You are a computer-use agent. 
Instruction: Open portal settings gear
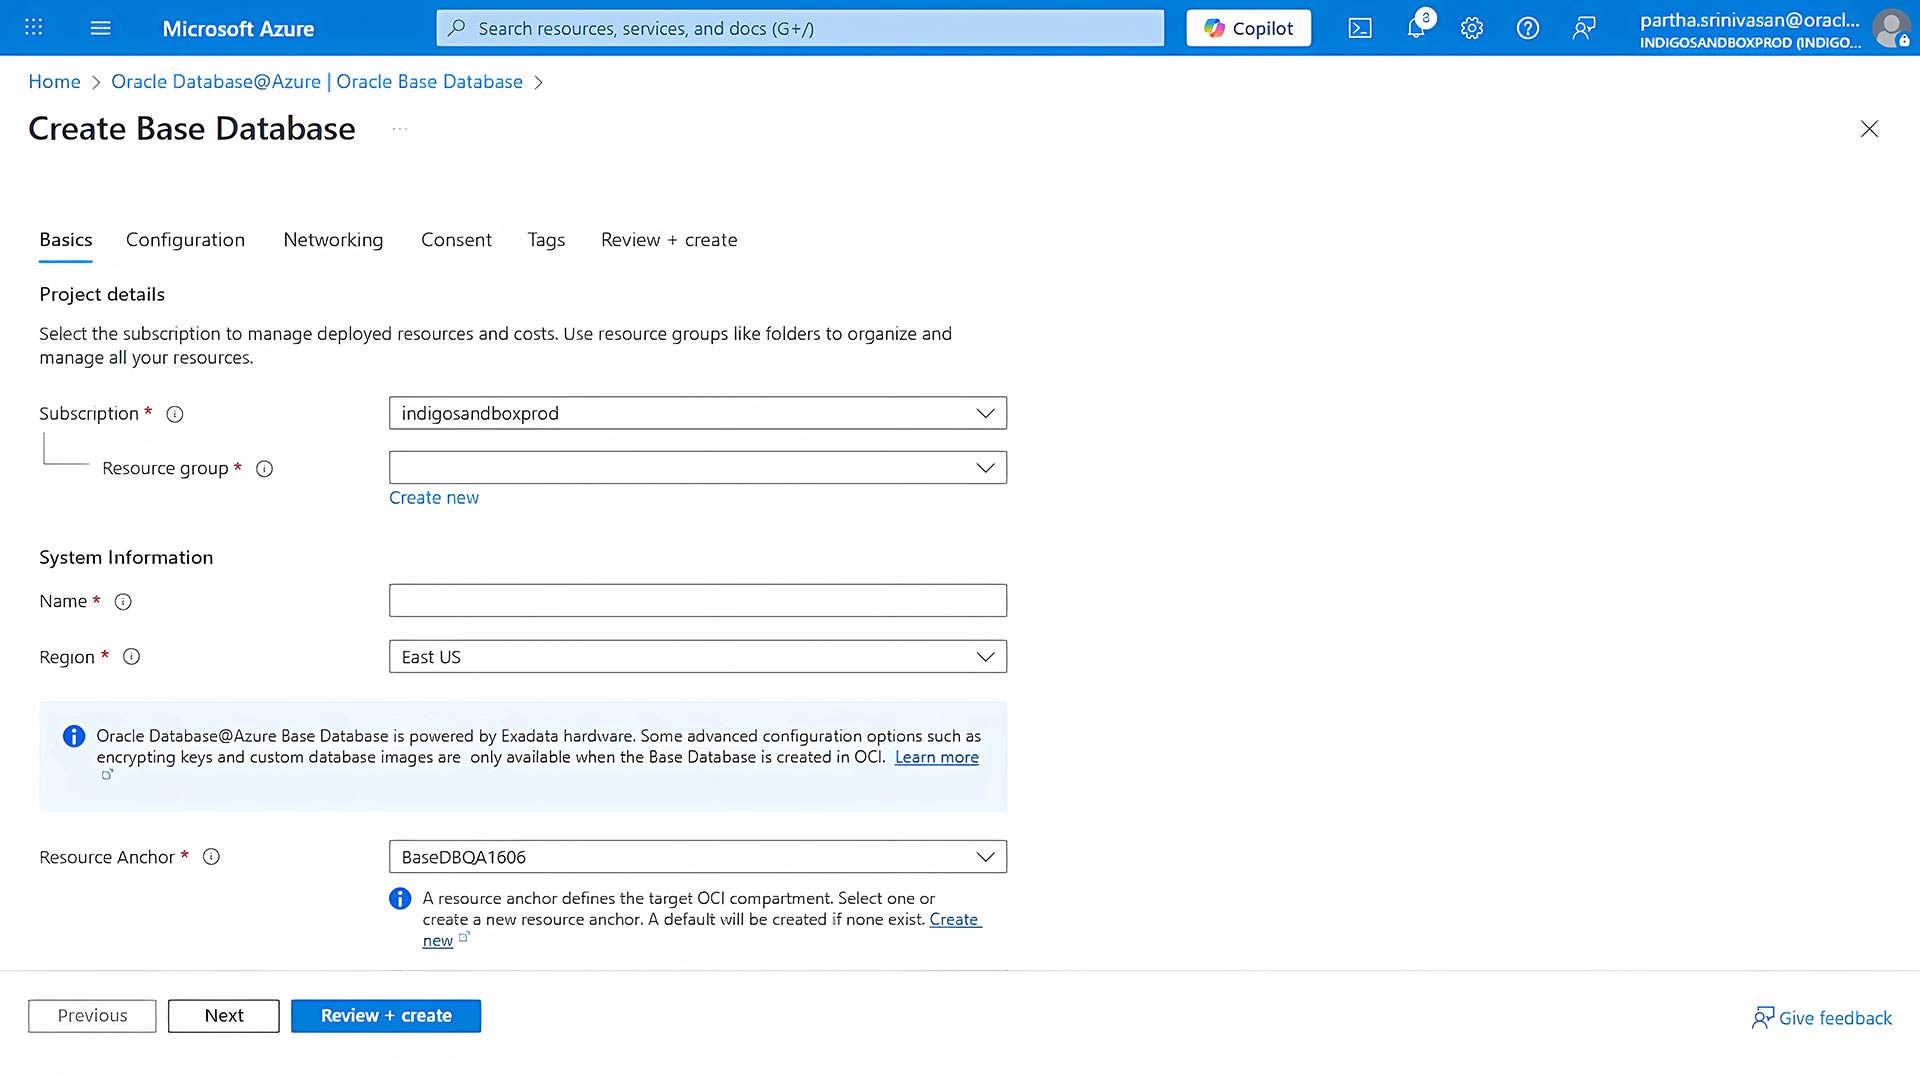(x=1471, y=27)
